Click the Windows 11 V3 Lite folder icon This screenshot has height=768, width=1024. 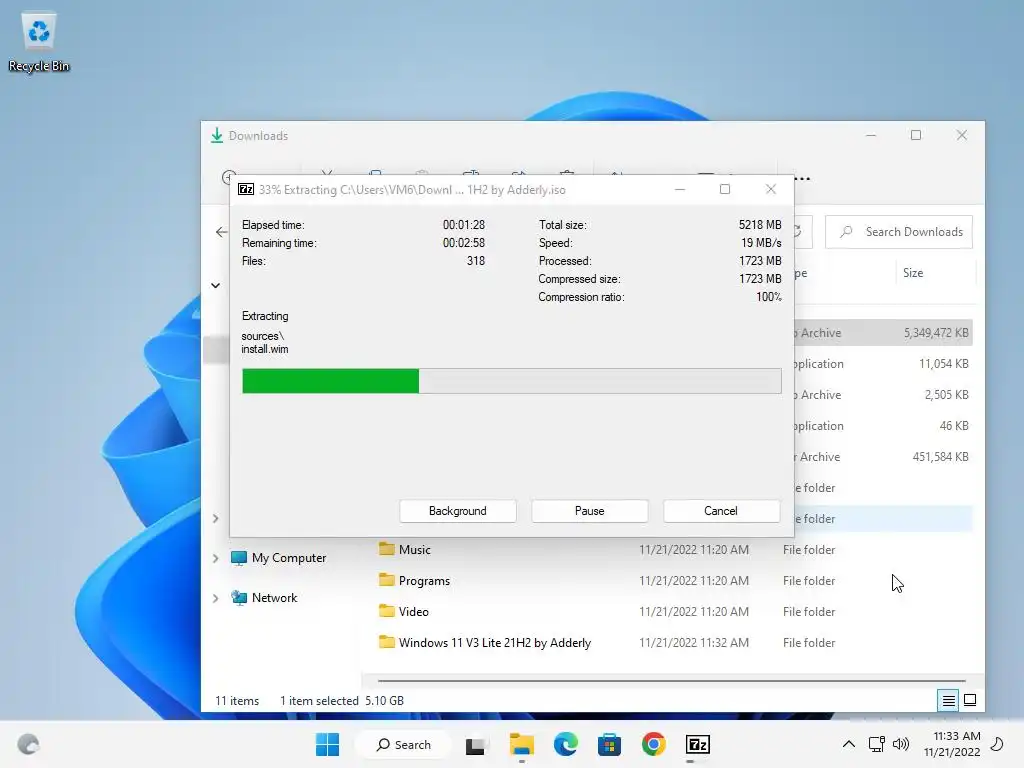387,642
